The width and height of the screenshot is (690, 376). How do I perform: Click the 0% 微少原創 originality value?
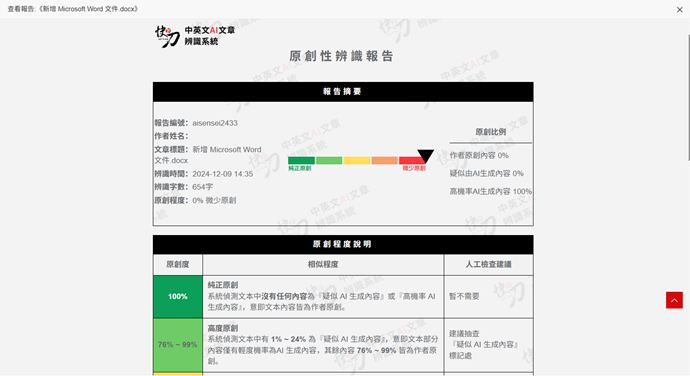pos(214,200)
